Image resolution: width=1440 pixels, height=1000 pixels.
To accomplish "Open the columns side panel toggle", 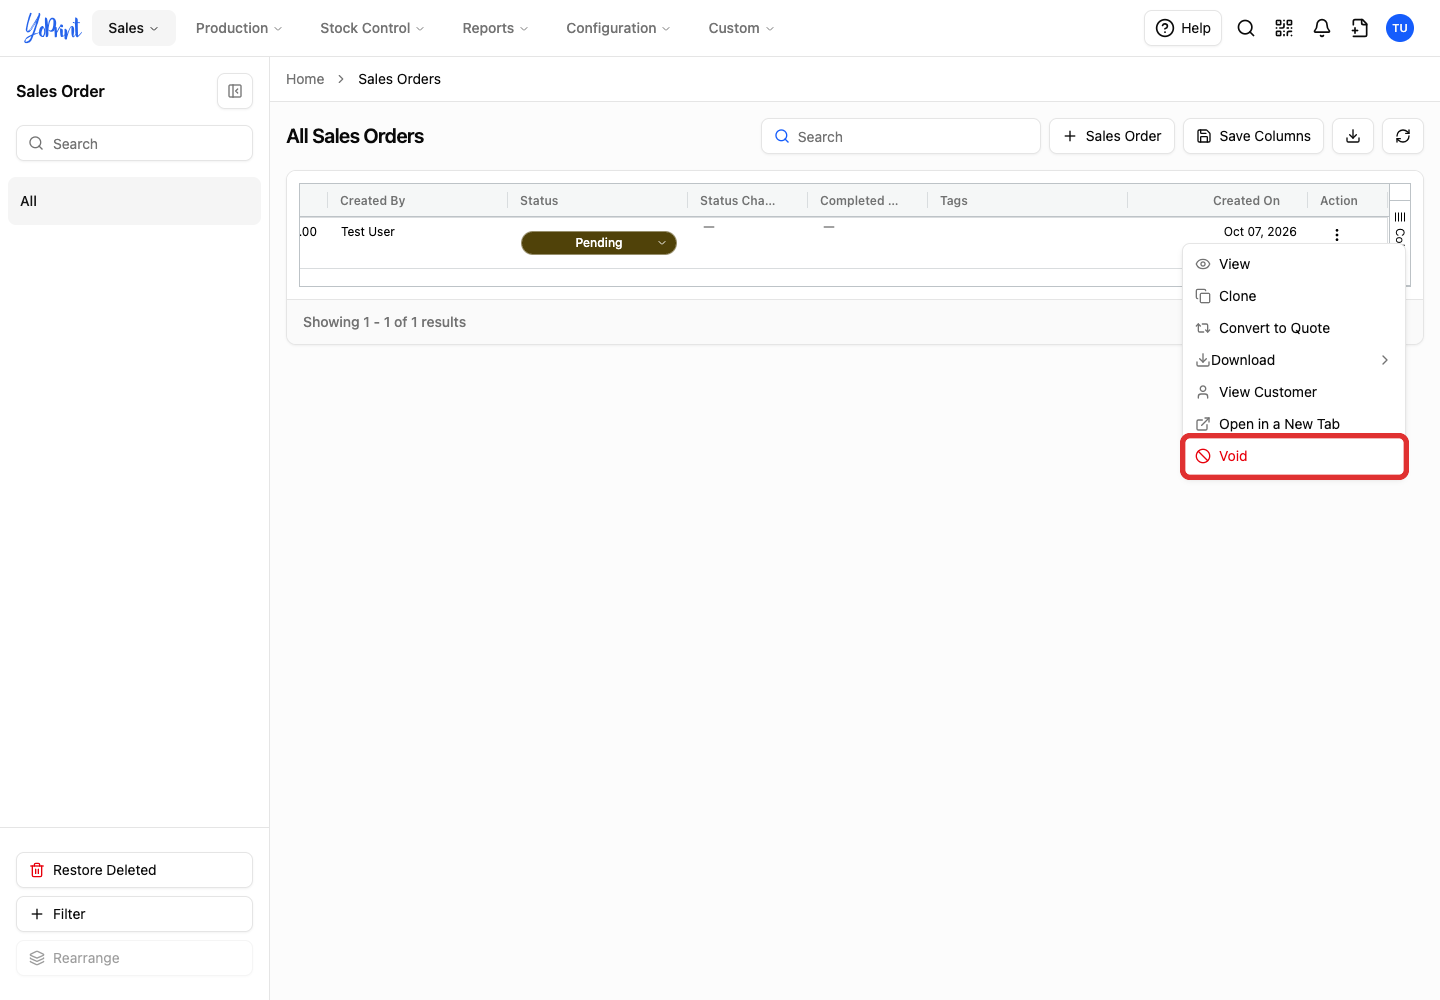I will (1400, 228).
